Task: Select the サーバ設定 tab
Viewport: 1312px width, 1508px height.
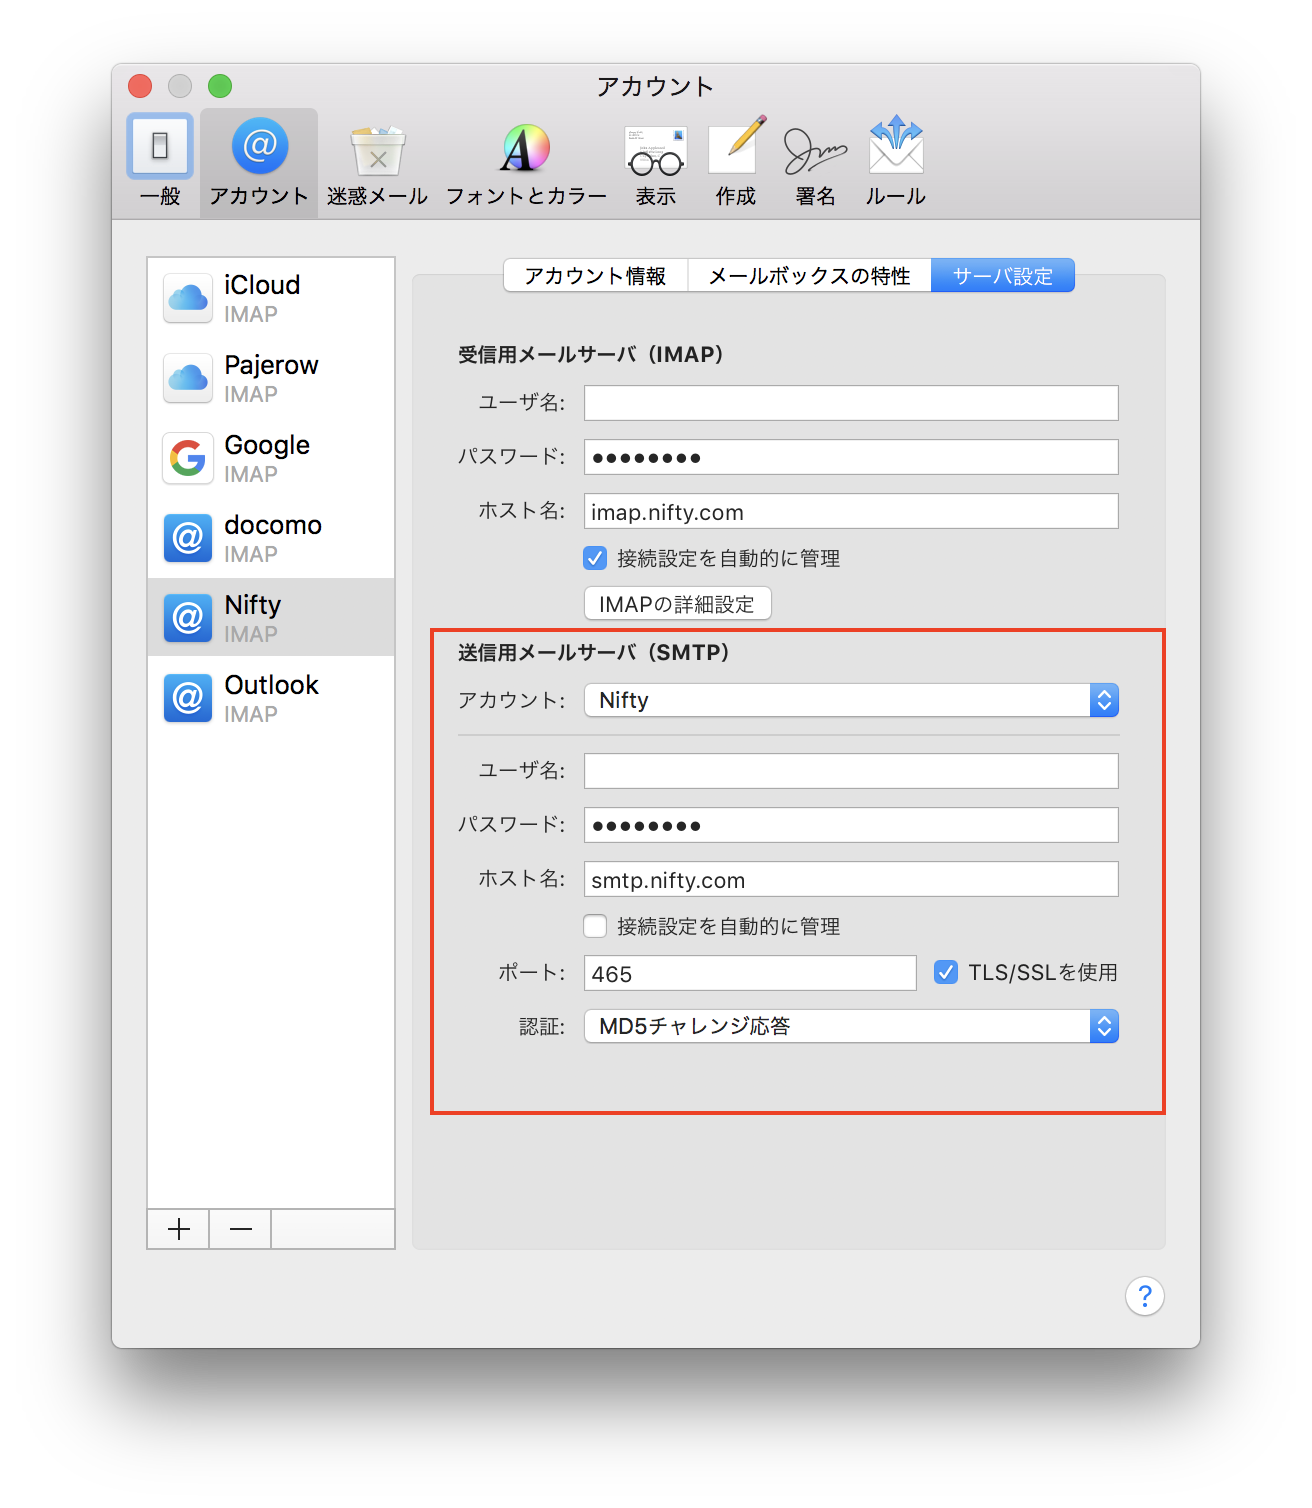Action: [1003, 276]
